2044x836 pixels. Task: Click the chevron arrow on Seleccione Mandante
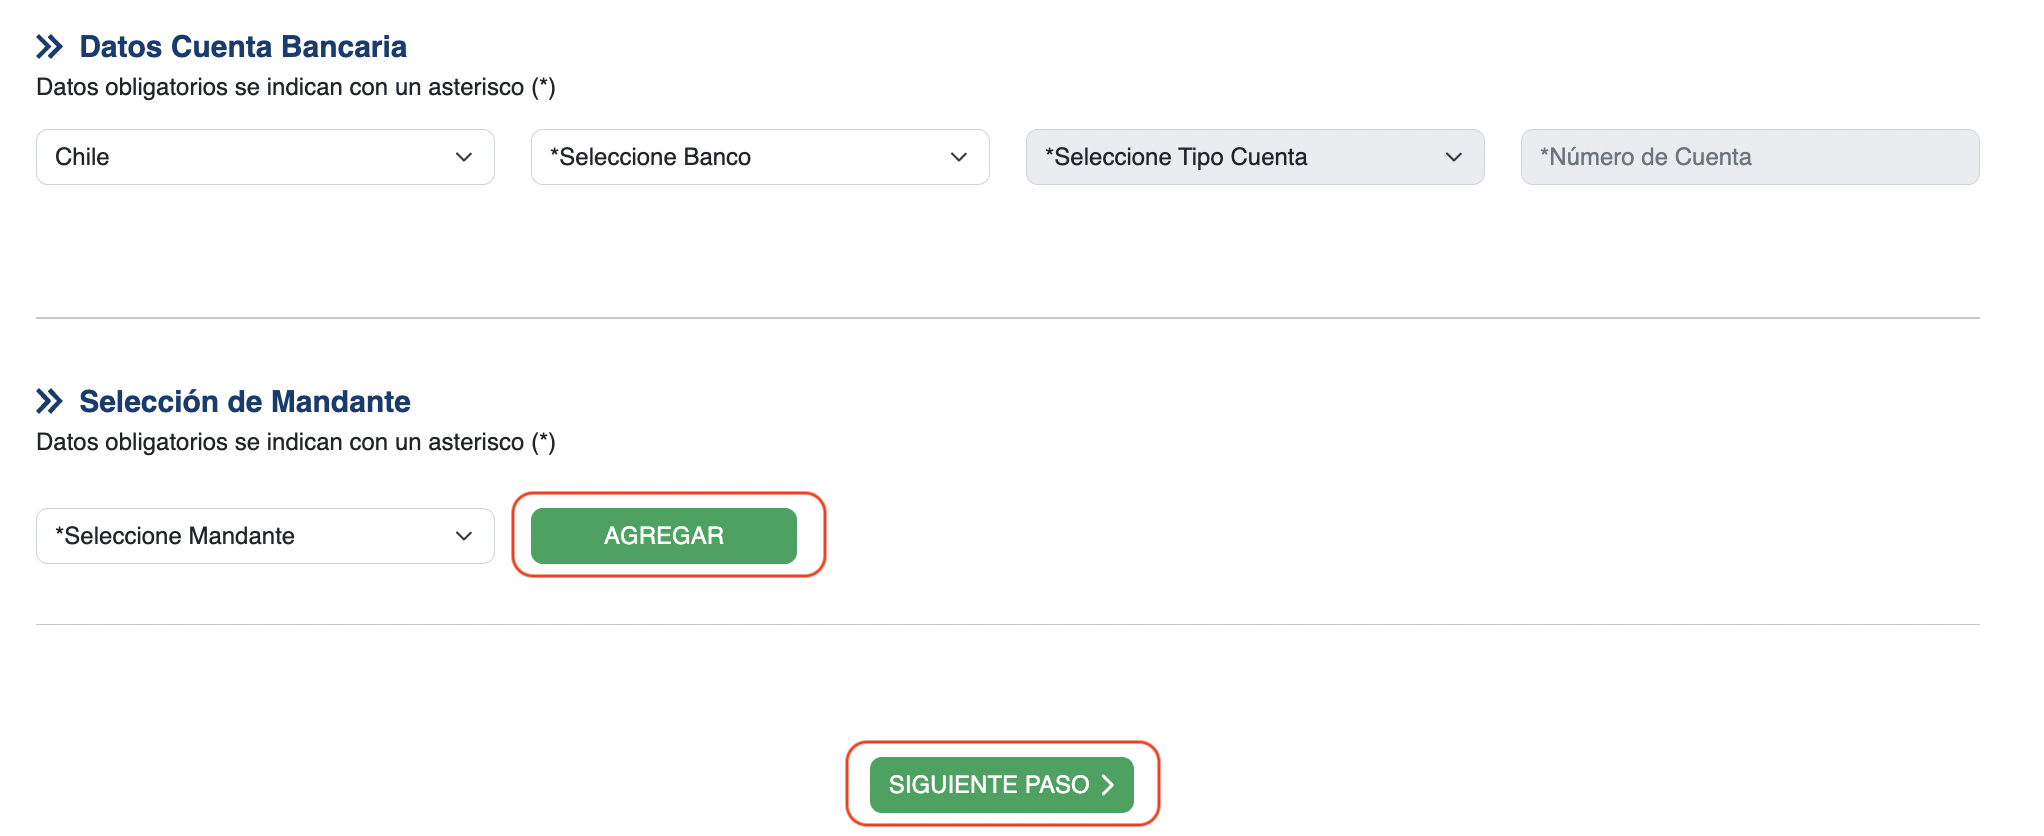coord(464,536)
